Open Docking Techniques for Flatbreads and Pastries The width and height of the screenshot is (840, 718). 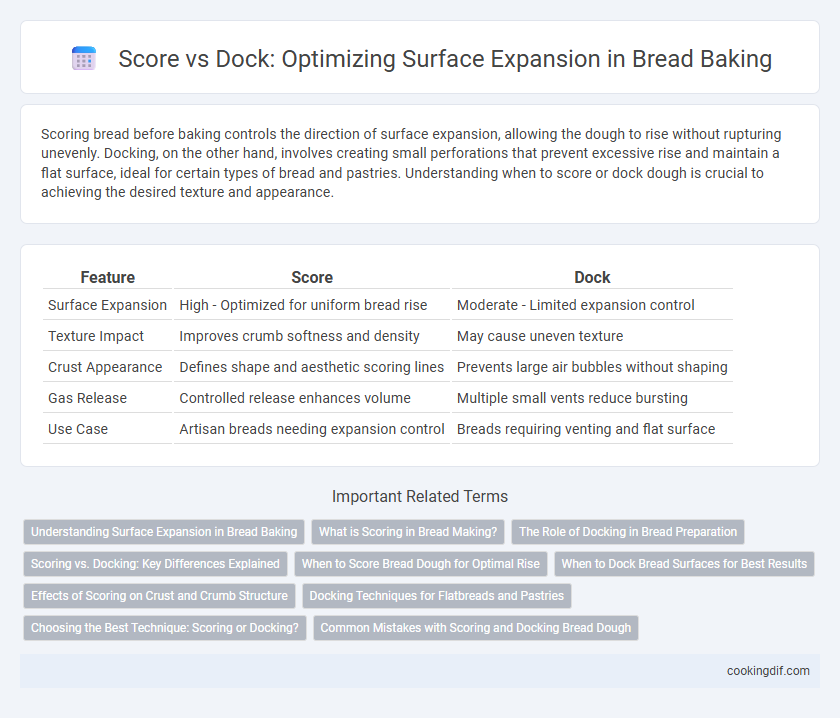coord(437,596)
